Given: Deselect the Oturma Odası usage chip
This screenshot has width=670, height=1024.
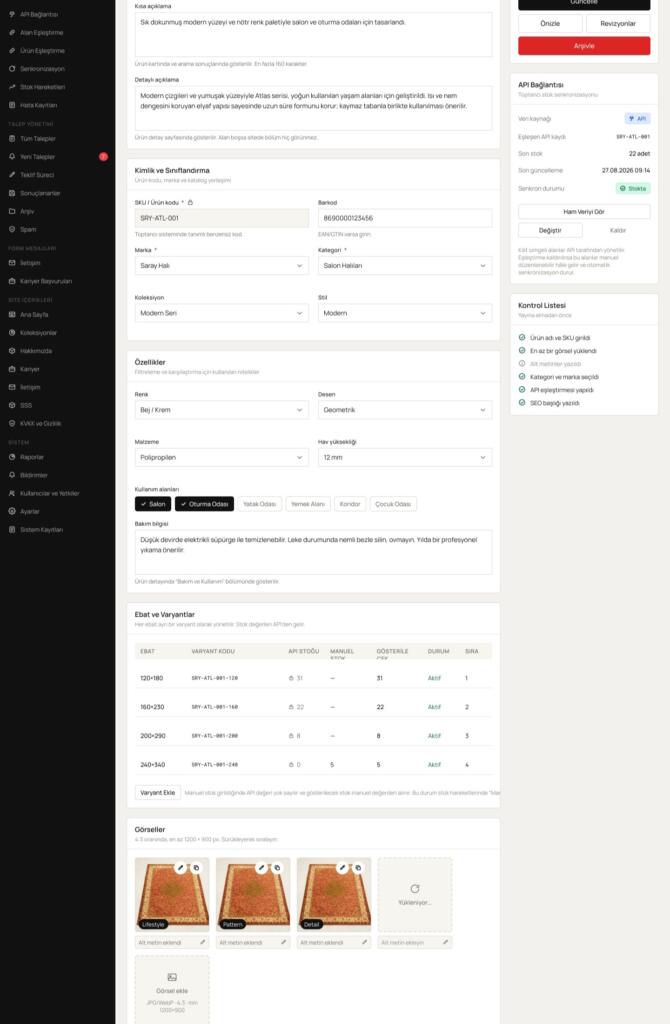Looking at the screenshot, I should click(x=204, y=504).
